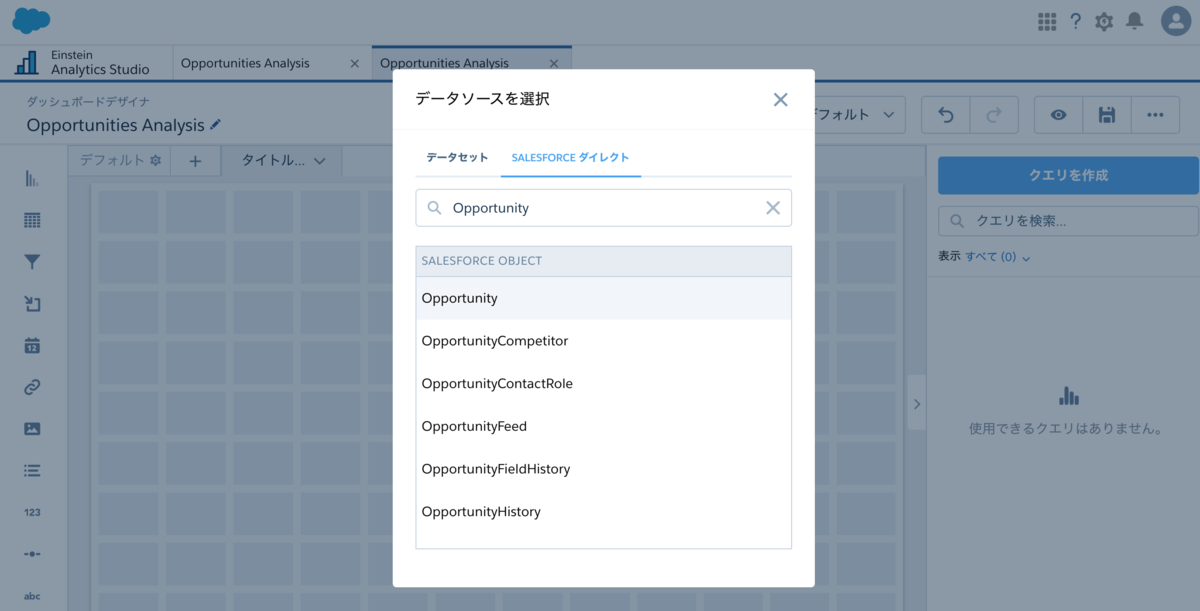1200x611 pixels.
Task: Save the dashboard with the save icon
Action: (1106, 115)
